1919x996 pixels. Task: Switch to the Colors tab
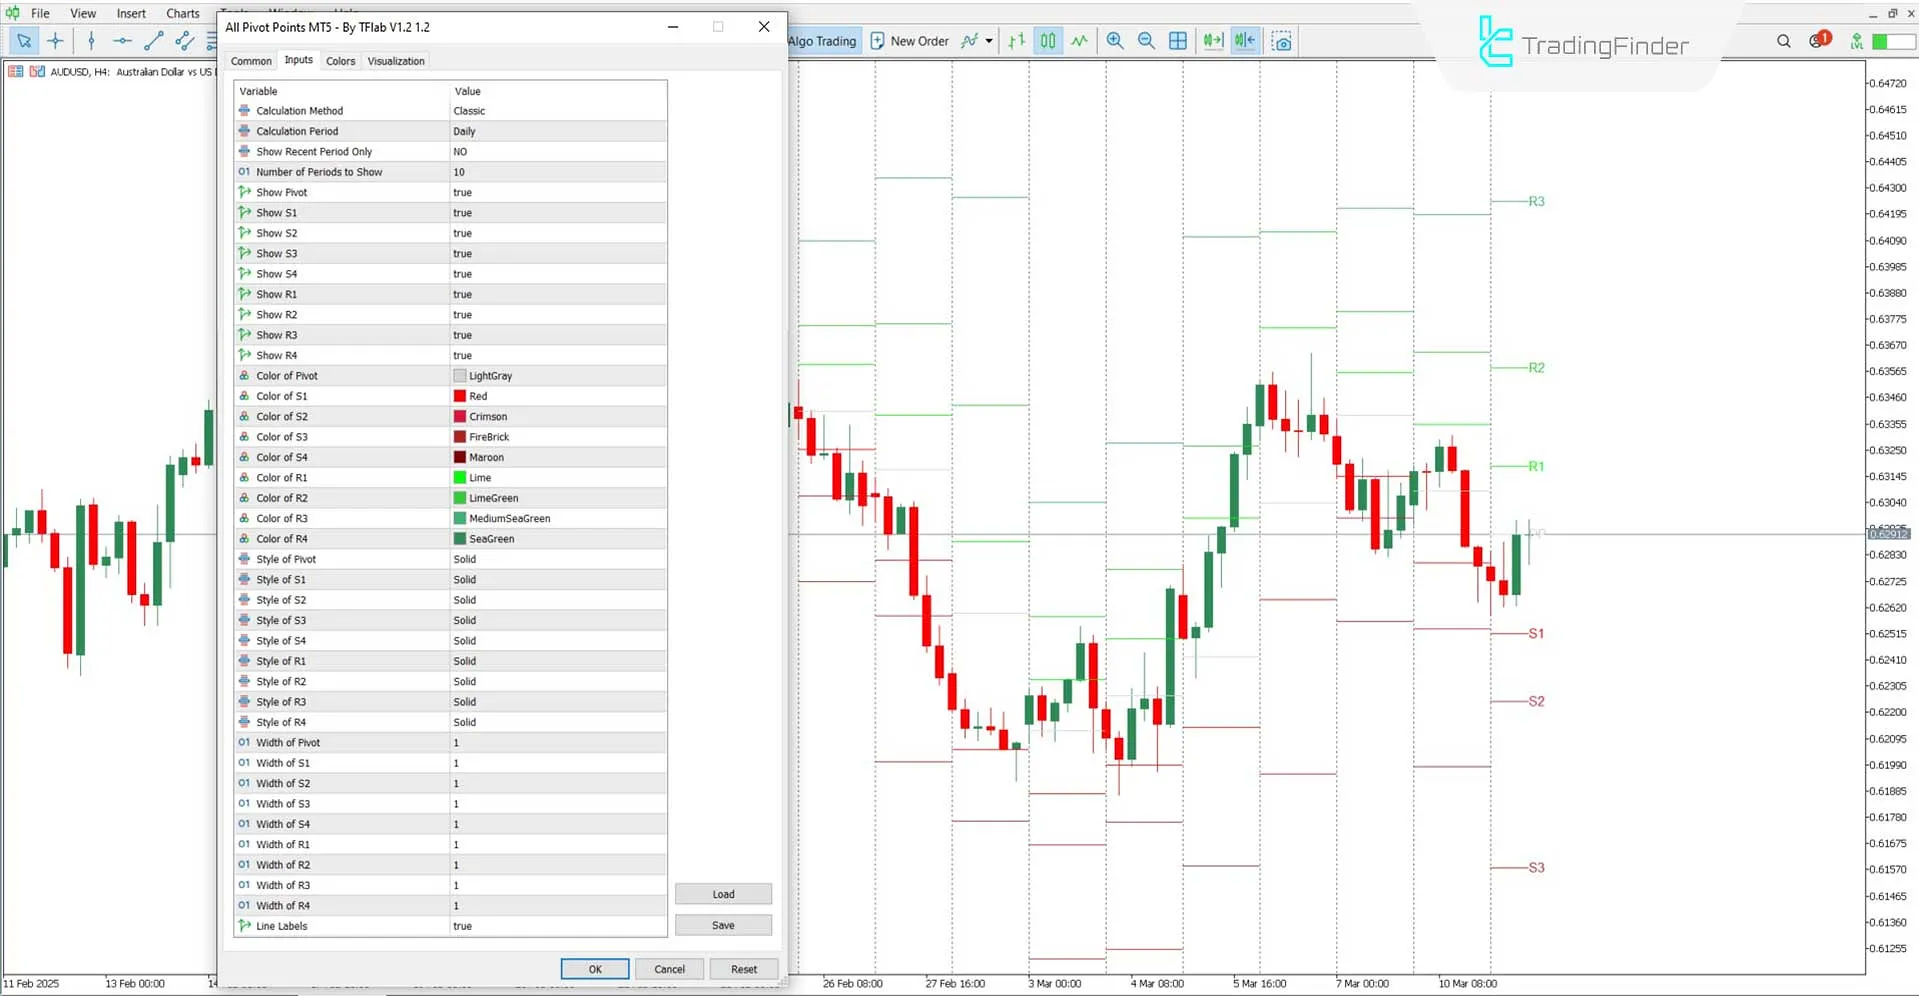340,60
